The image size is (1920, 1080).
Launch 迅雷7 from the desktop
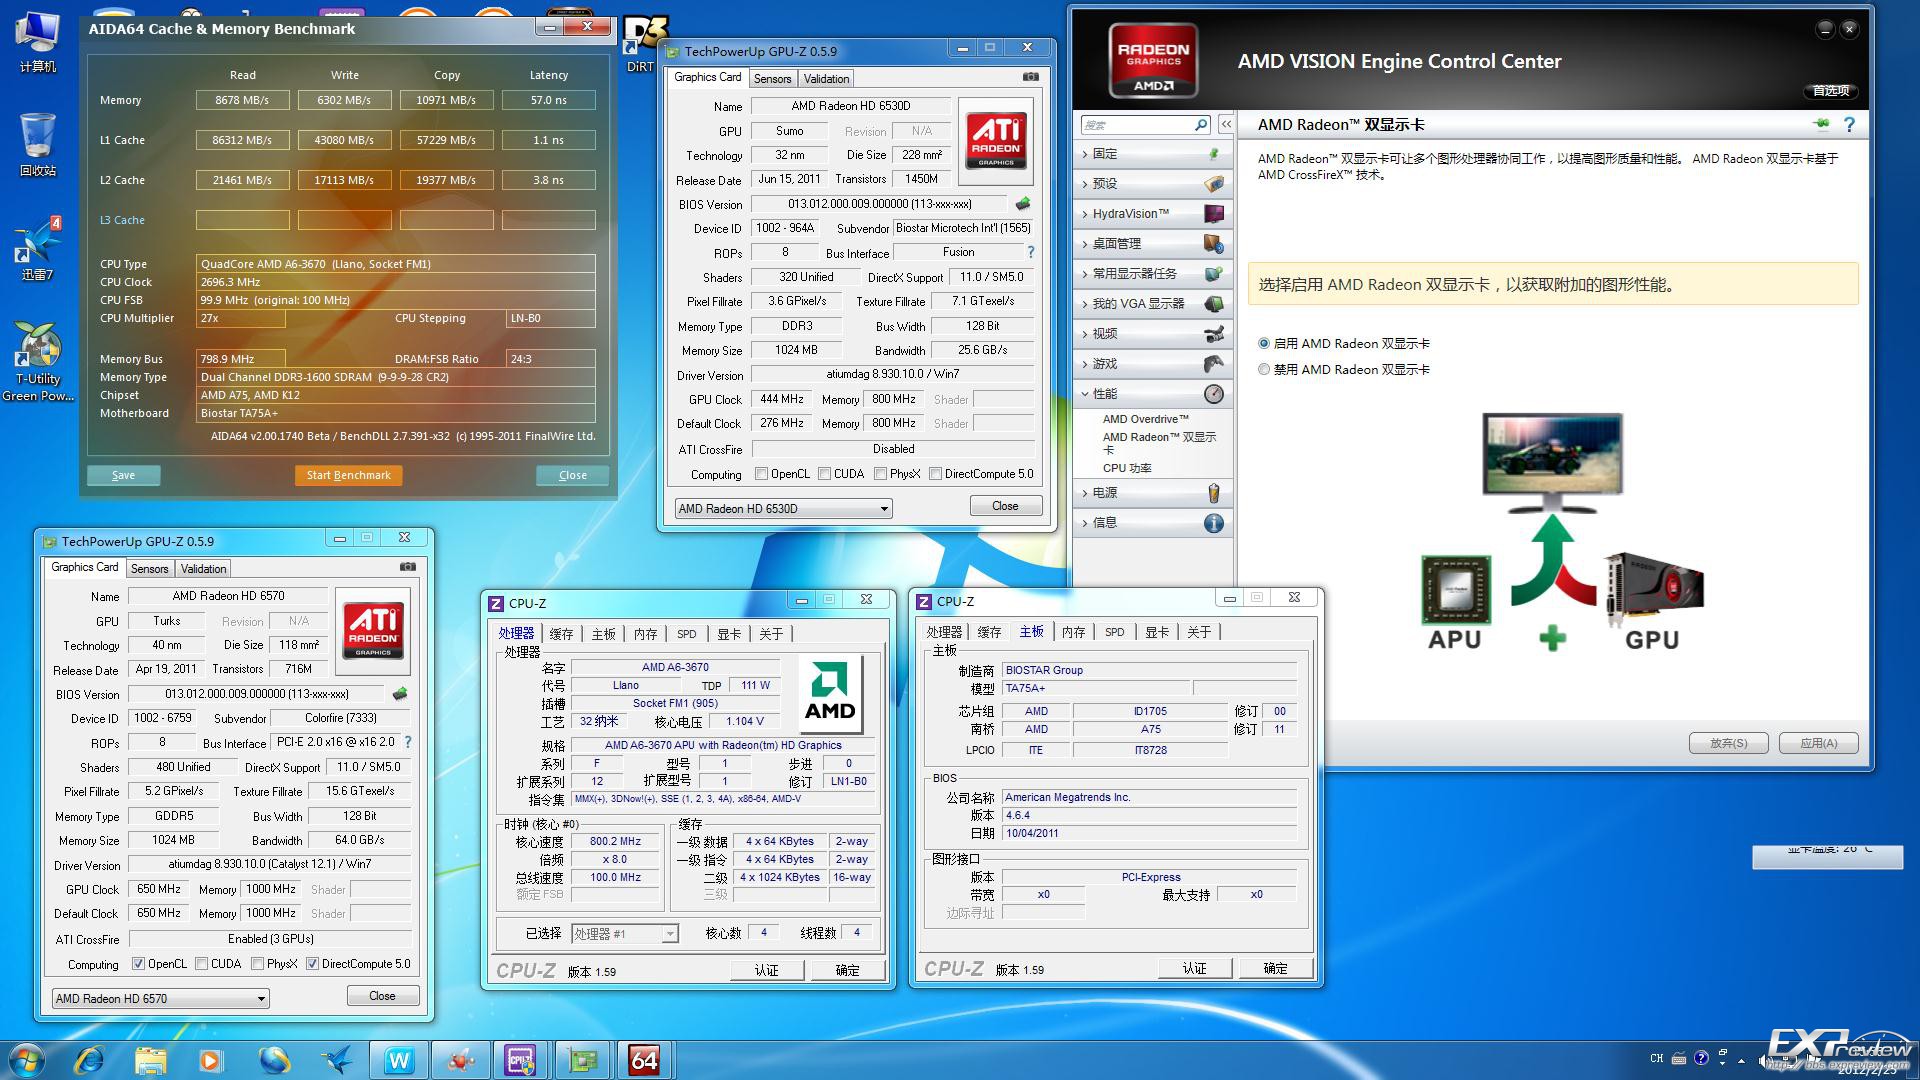tap(37, 250)
